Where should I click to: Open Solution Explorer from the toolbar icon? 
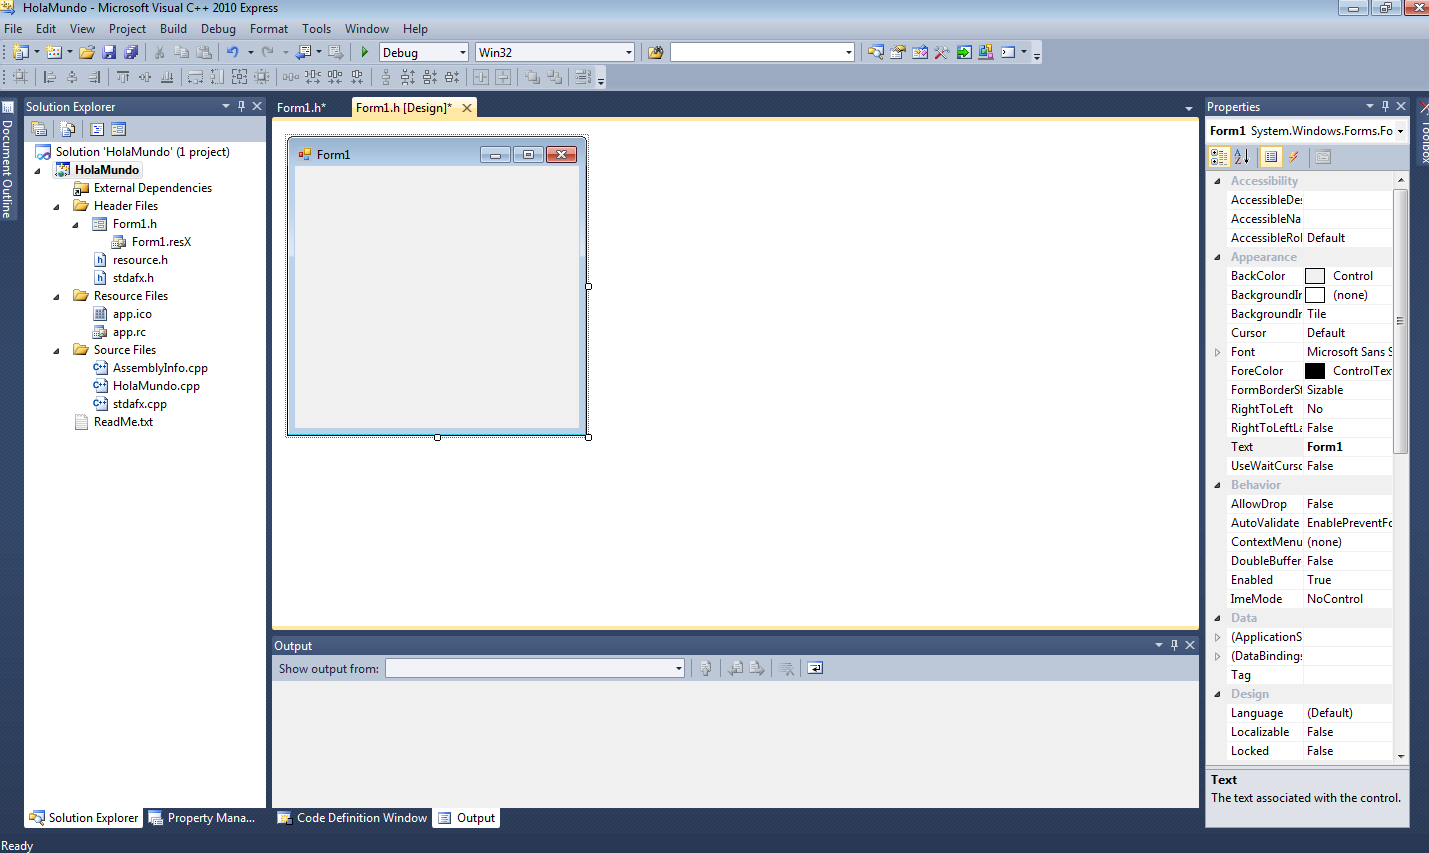coord(876,52)
